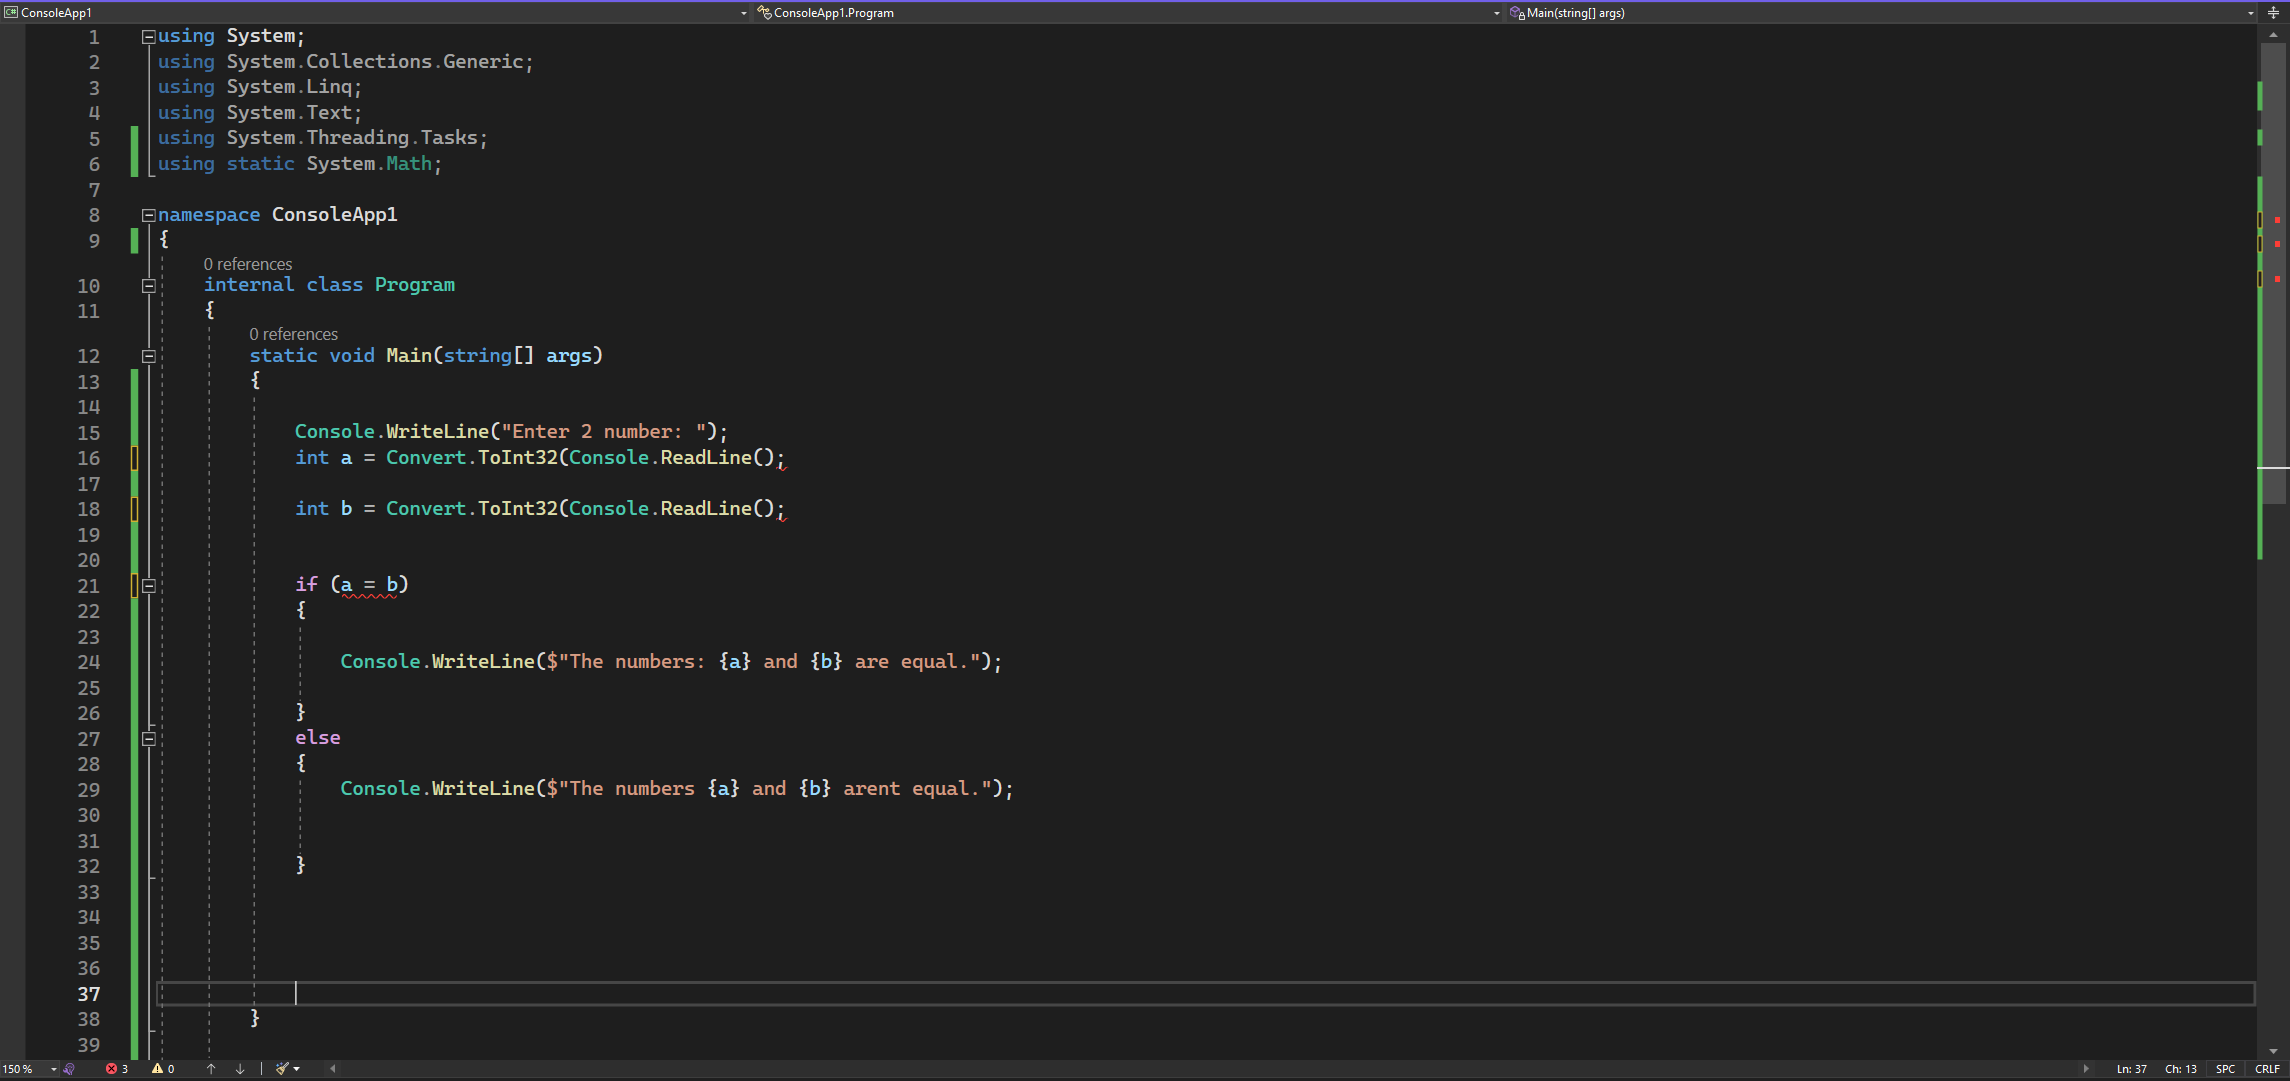Click the vertical scrollbar down arrow

[2273, 1051]
